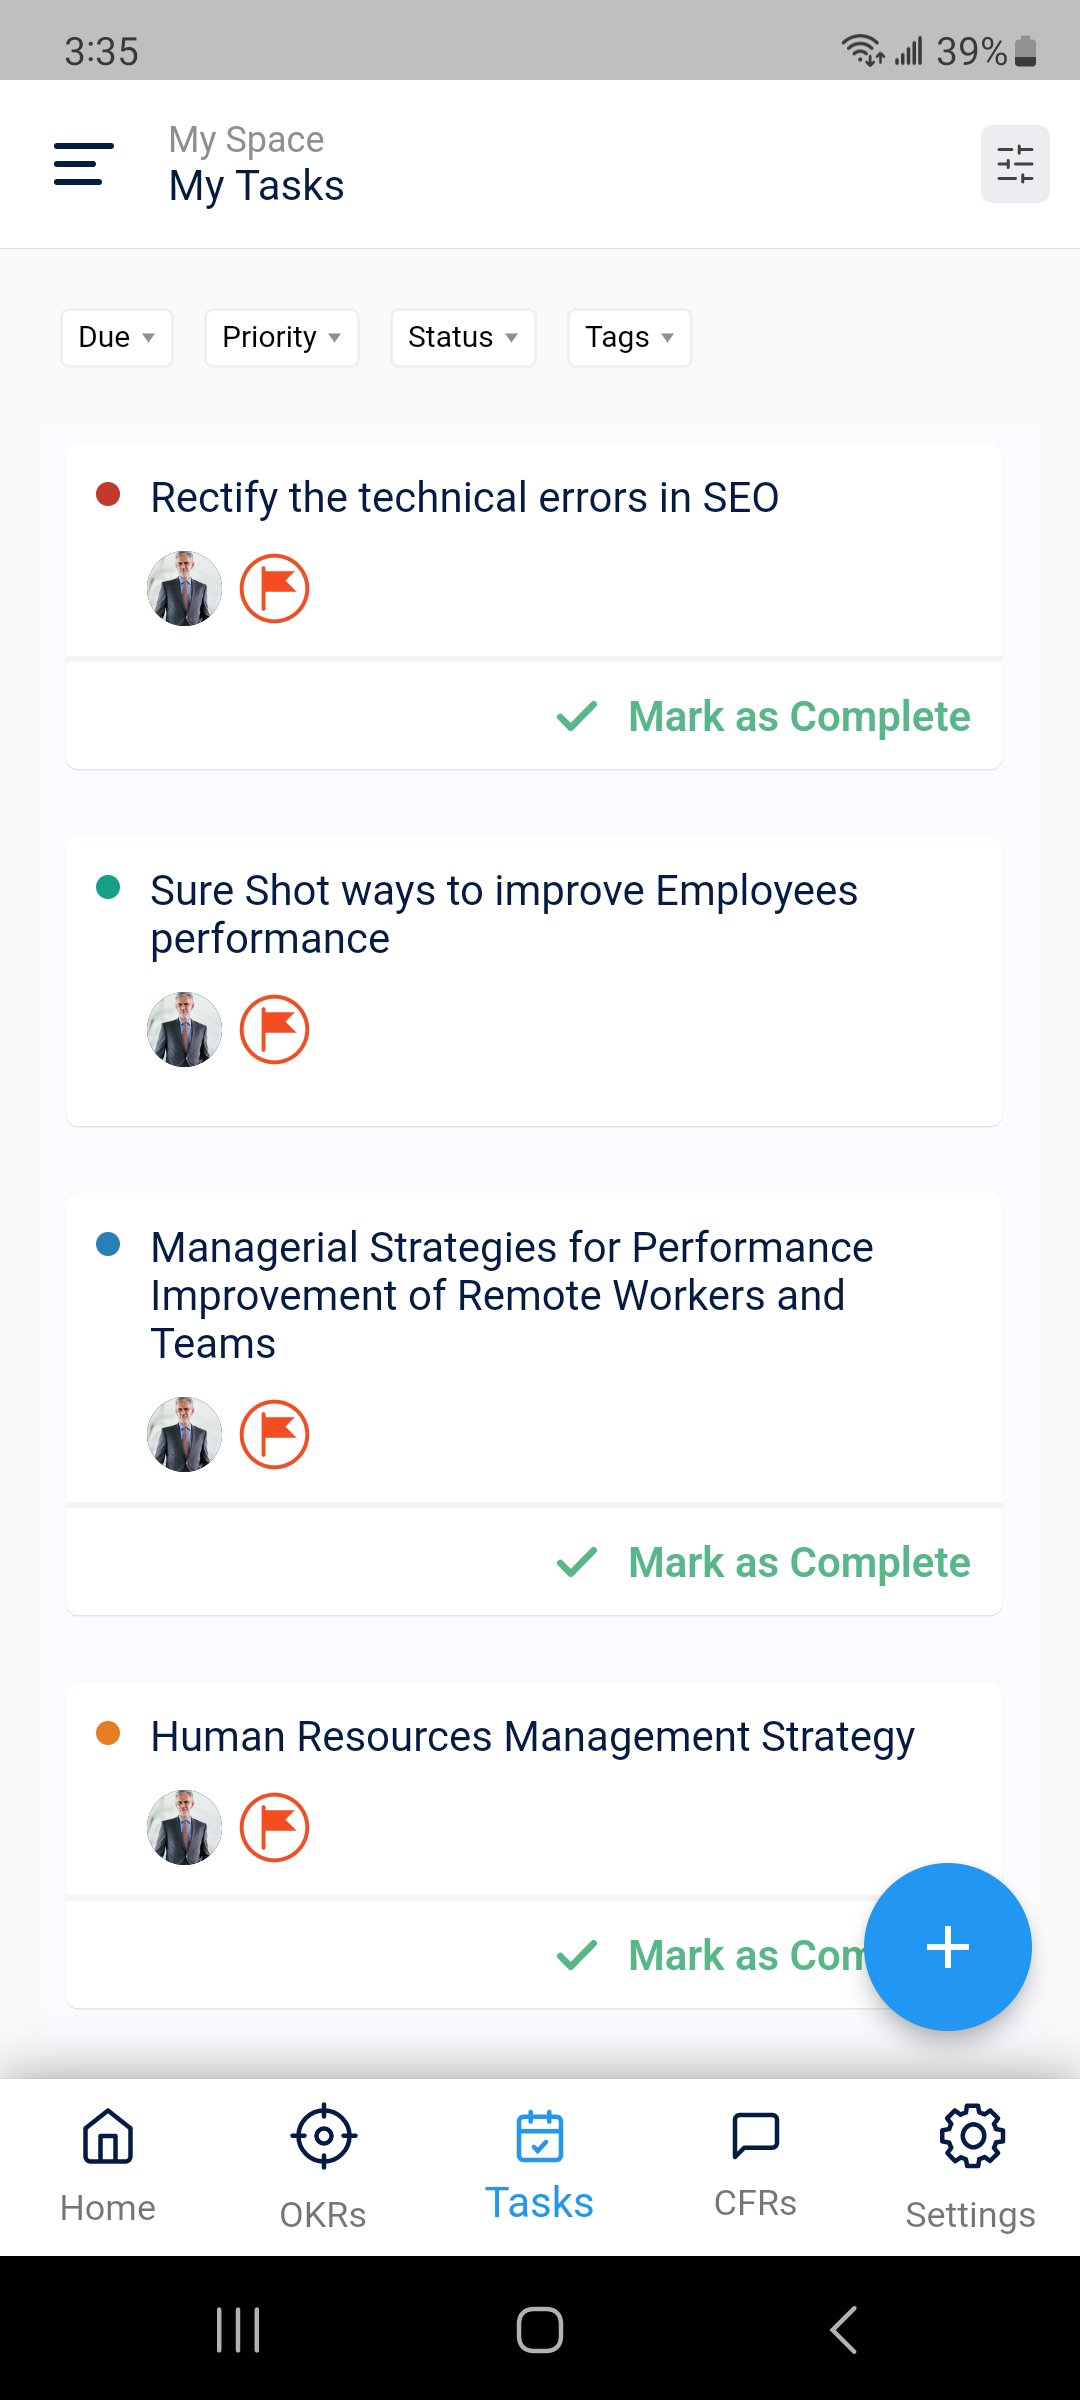Screen dimensions: 1080x2400
Task: Switch to the CFRs tab
Action: [x=755, y=2167]
